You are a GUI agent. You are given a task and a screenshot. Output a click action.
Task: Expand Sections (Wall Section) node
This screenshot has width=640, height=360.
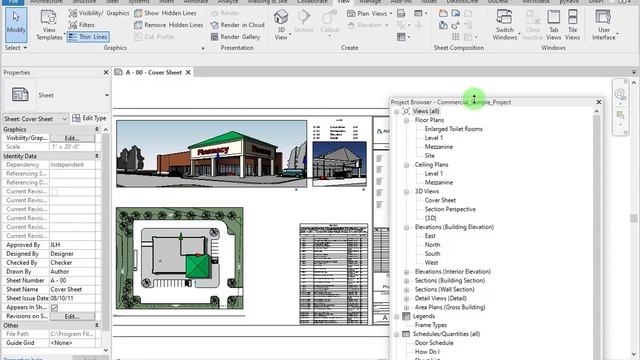click(x=407, y=290)
